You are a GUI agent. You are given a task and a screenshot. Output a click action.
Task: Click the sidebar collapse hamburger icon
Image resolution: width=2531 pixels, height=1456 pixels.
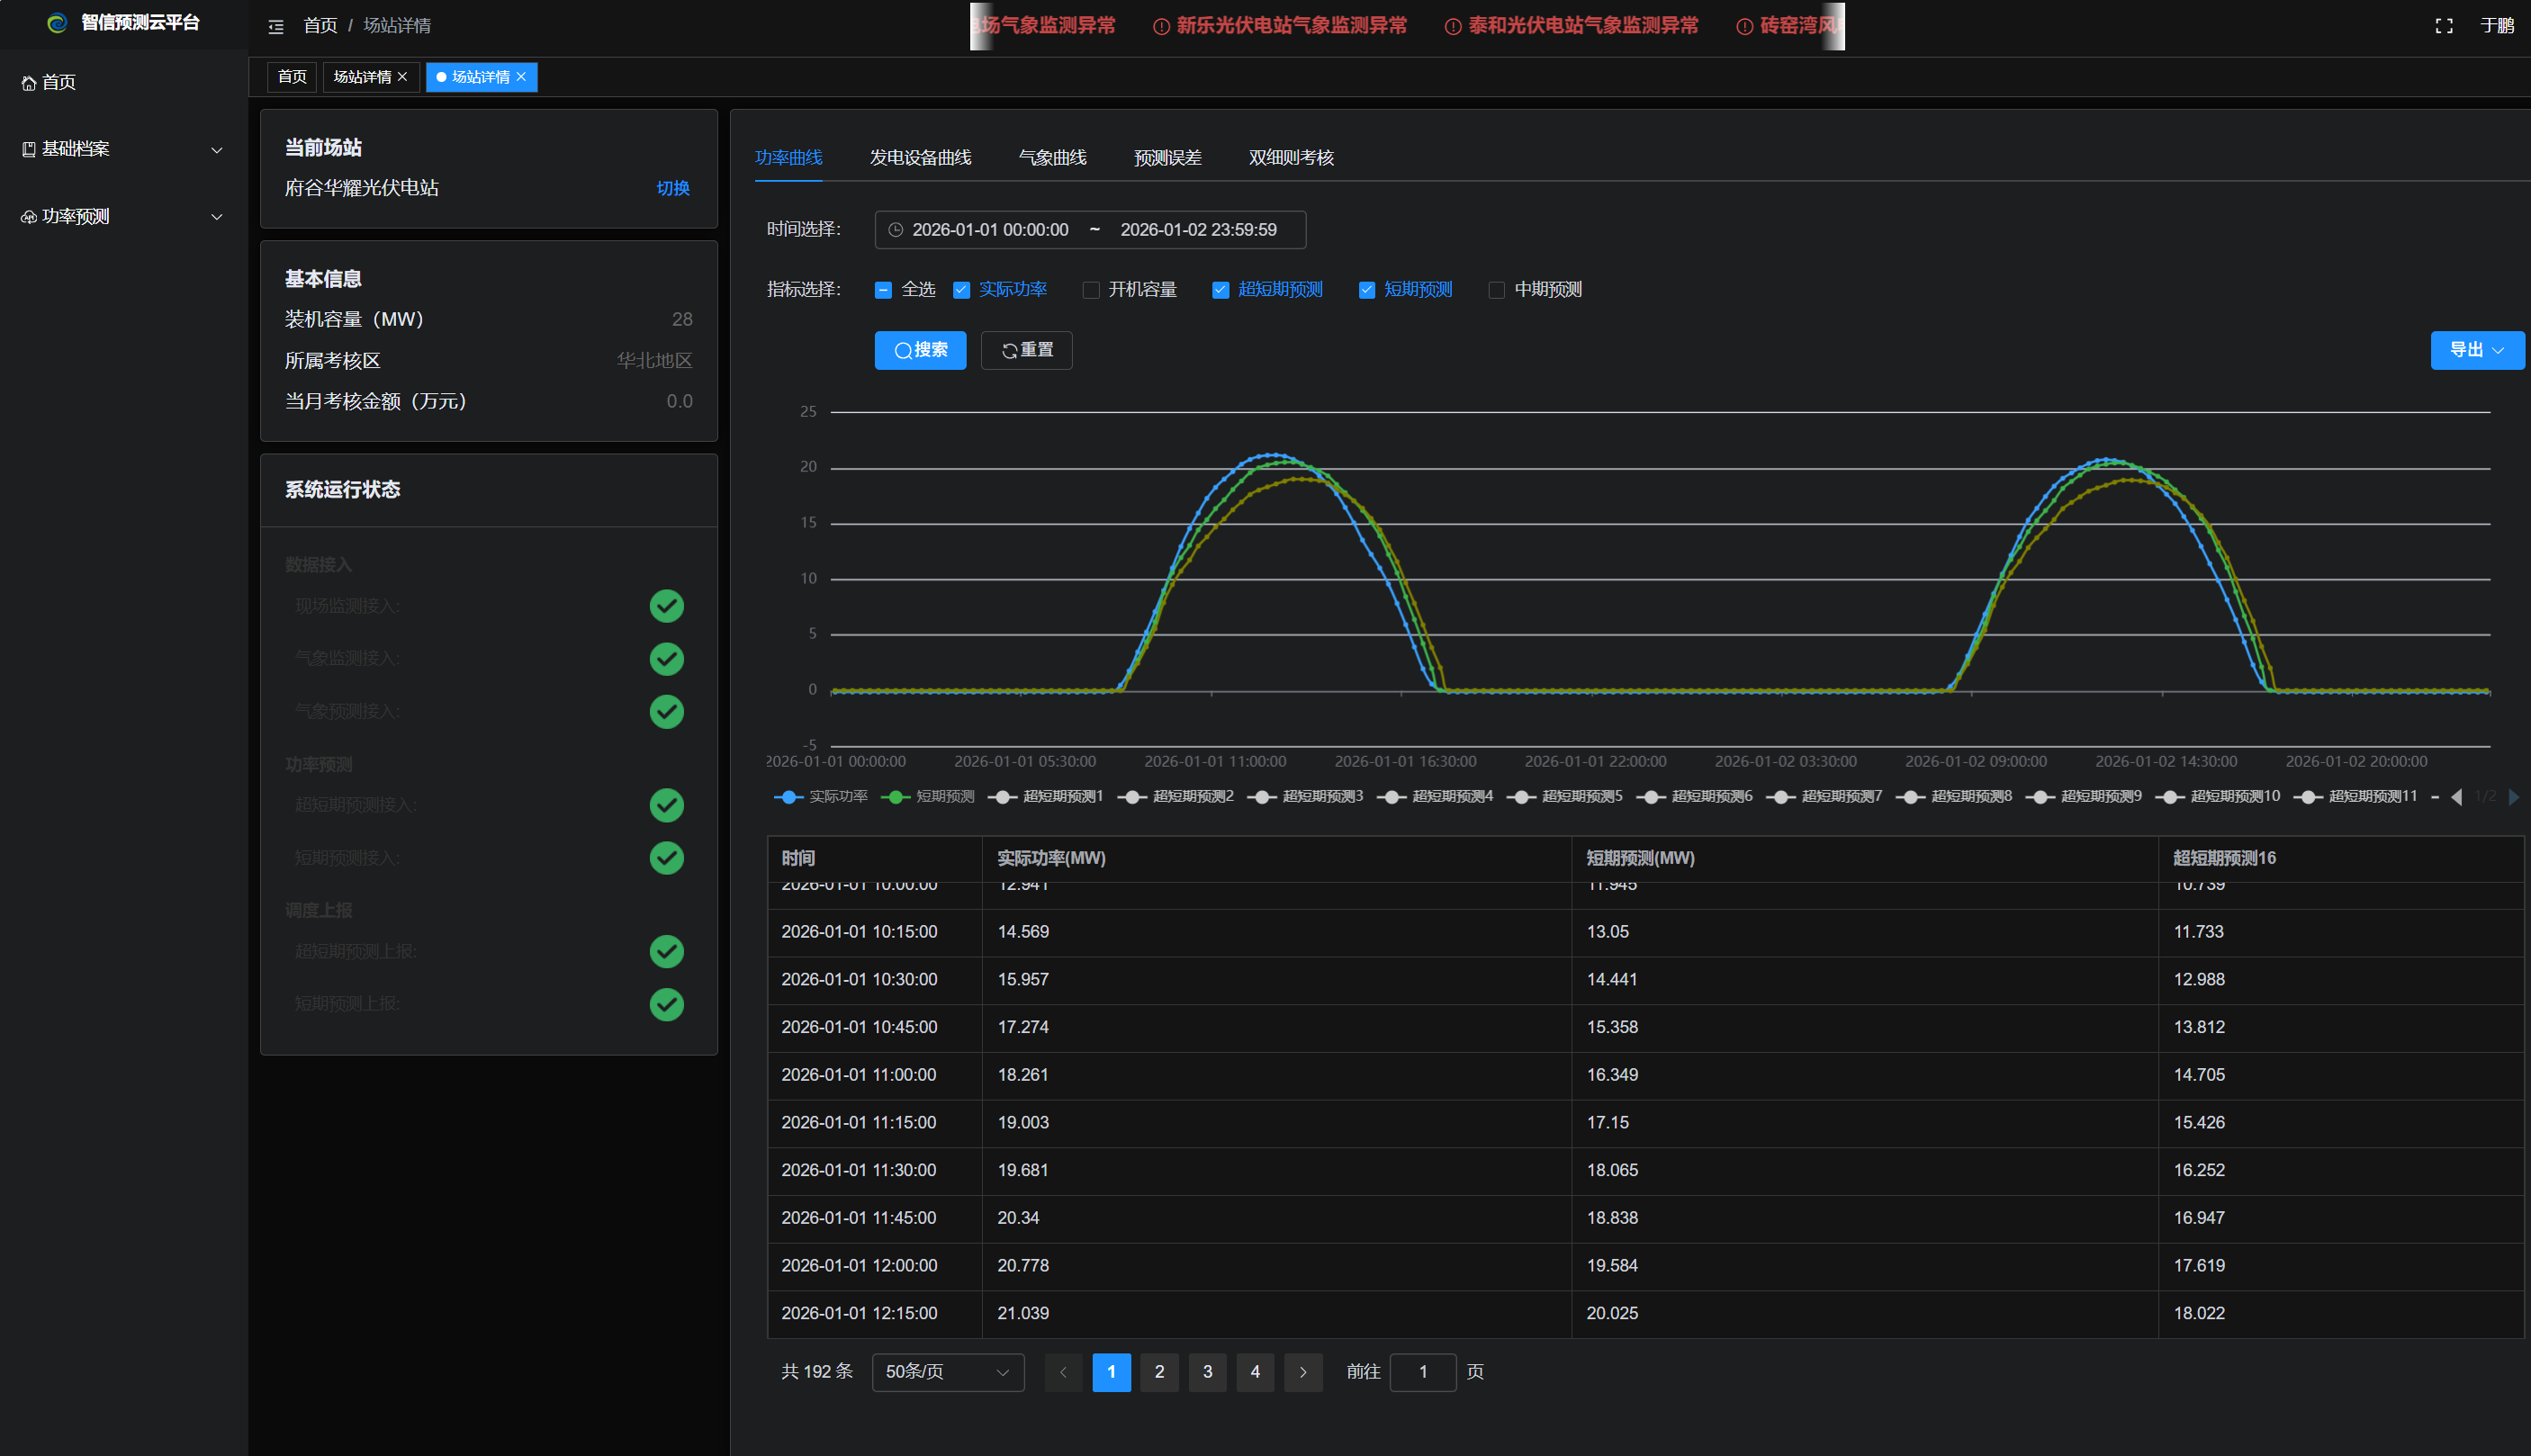click(276, 26)
